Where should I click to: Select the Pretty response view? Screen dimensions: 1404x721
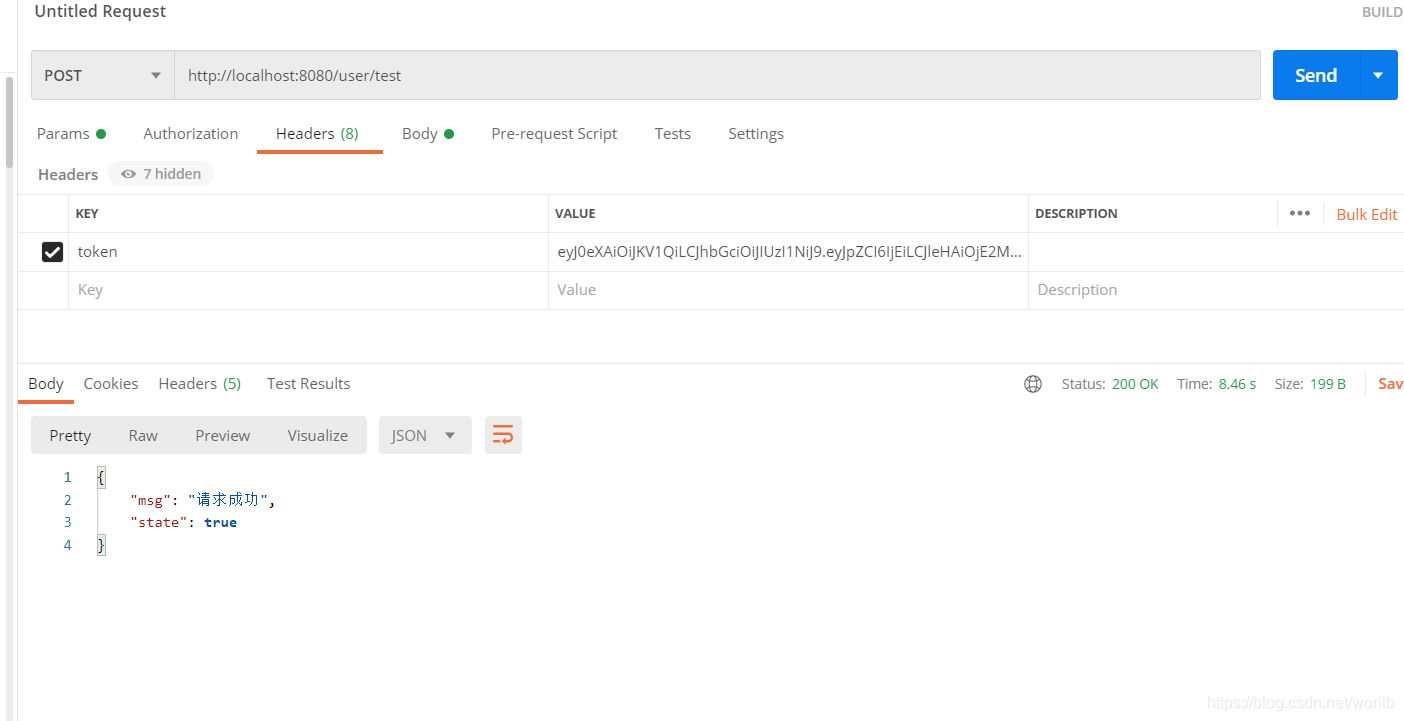[x=70, y=435]
